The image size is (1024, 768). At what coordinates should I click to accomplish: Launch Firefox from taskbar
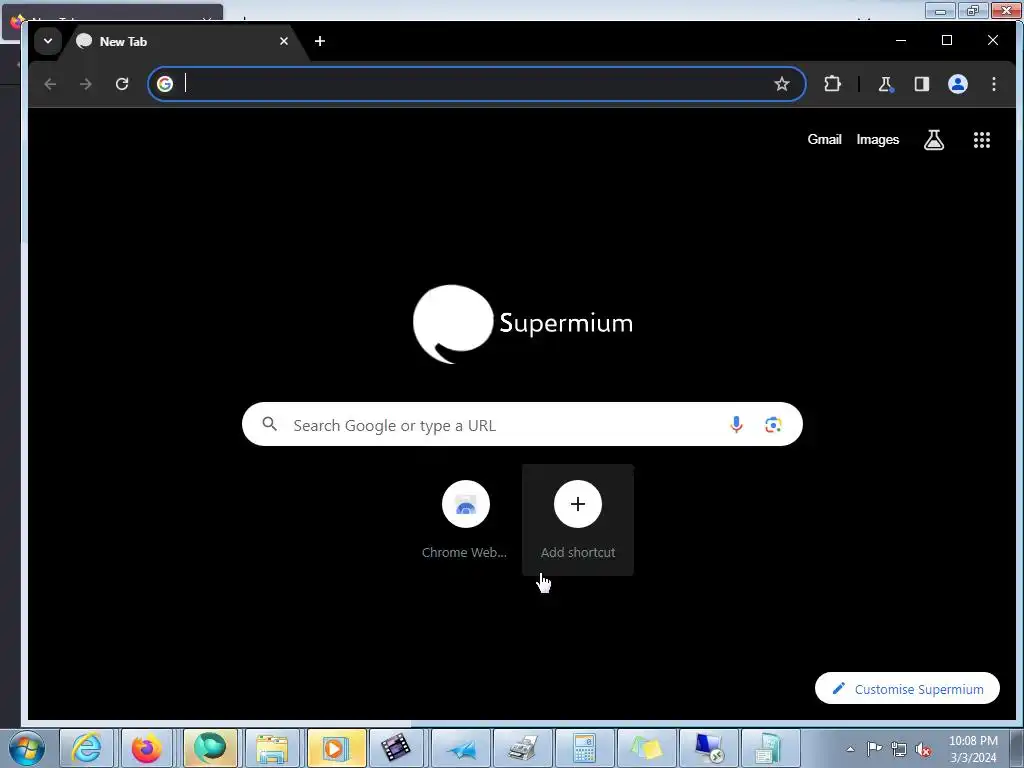click(147, 748)
